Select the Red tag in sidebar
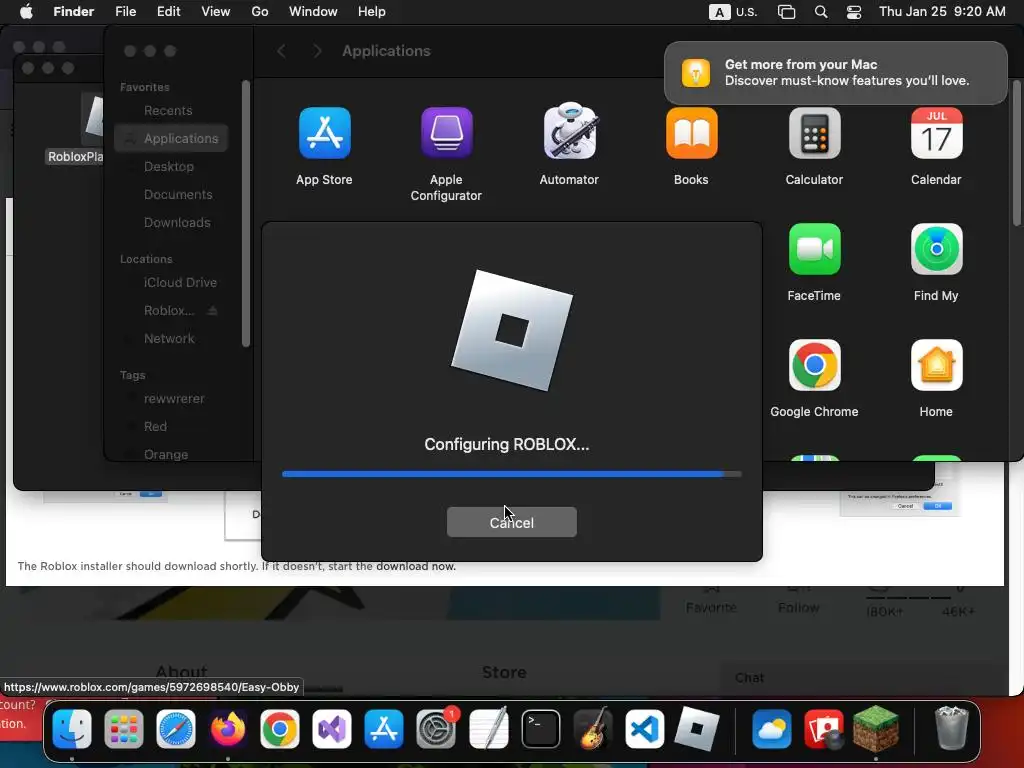This screenshot has height=768, width=1024. (155, 426)
